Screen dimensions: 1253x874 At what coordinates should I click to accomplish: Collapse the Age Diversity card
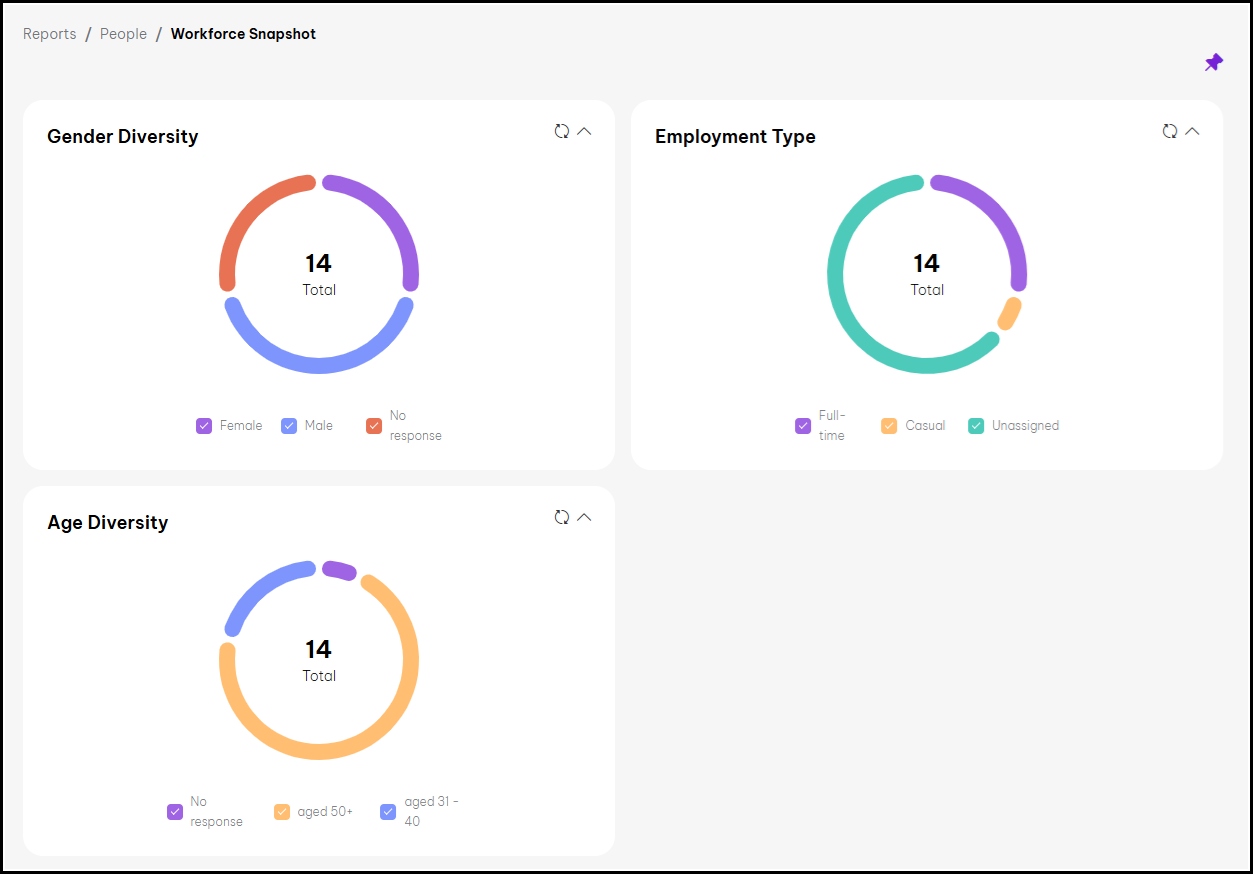point(585,517)
